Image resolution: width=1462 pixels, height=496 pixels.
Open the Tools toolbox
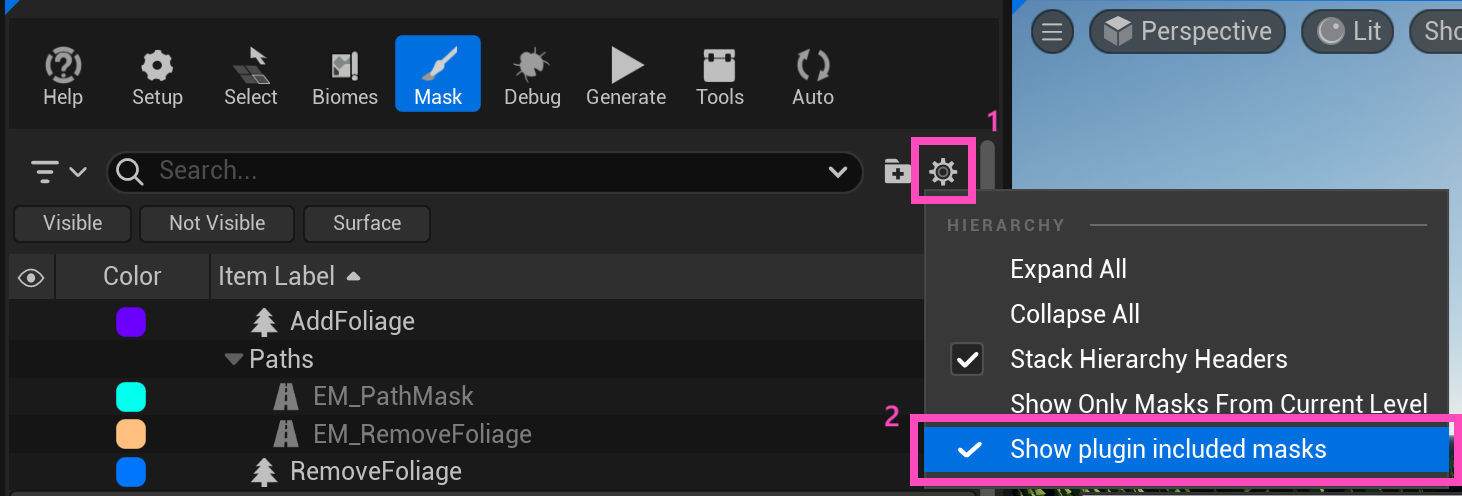720,76
